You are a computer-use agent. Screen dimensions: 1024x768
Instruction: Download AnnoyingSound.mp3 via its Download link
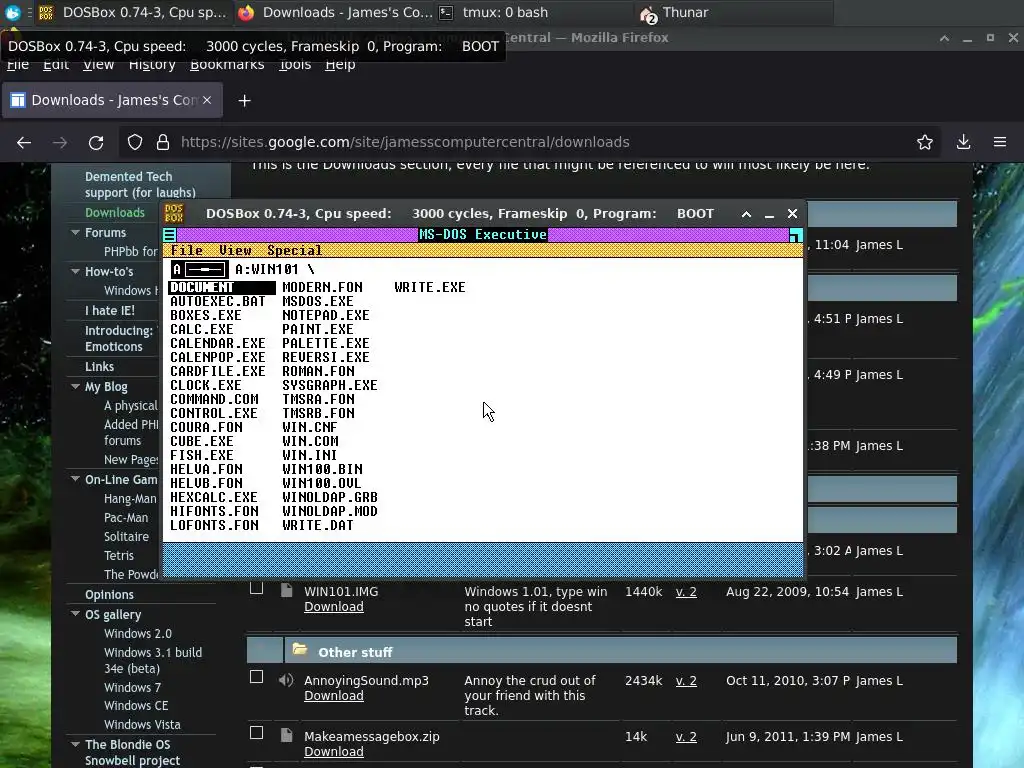[x=334, y=696]
